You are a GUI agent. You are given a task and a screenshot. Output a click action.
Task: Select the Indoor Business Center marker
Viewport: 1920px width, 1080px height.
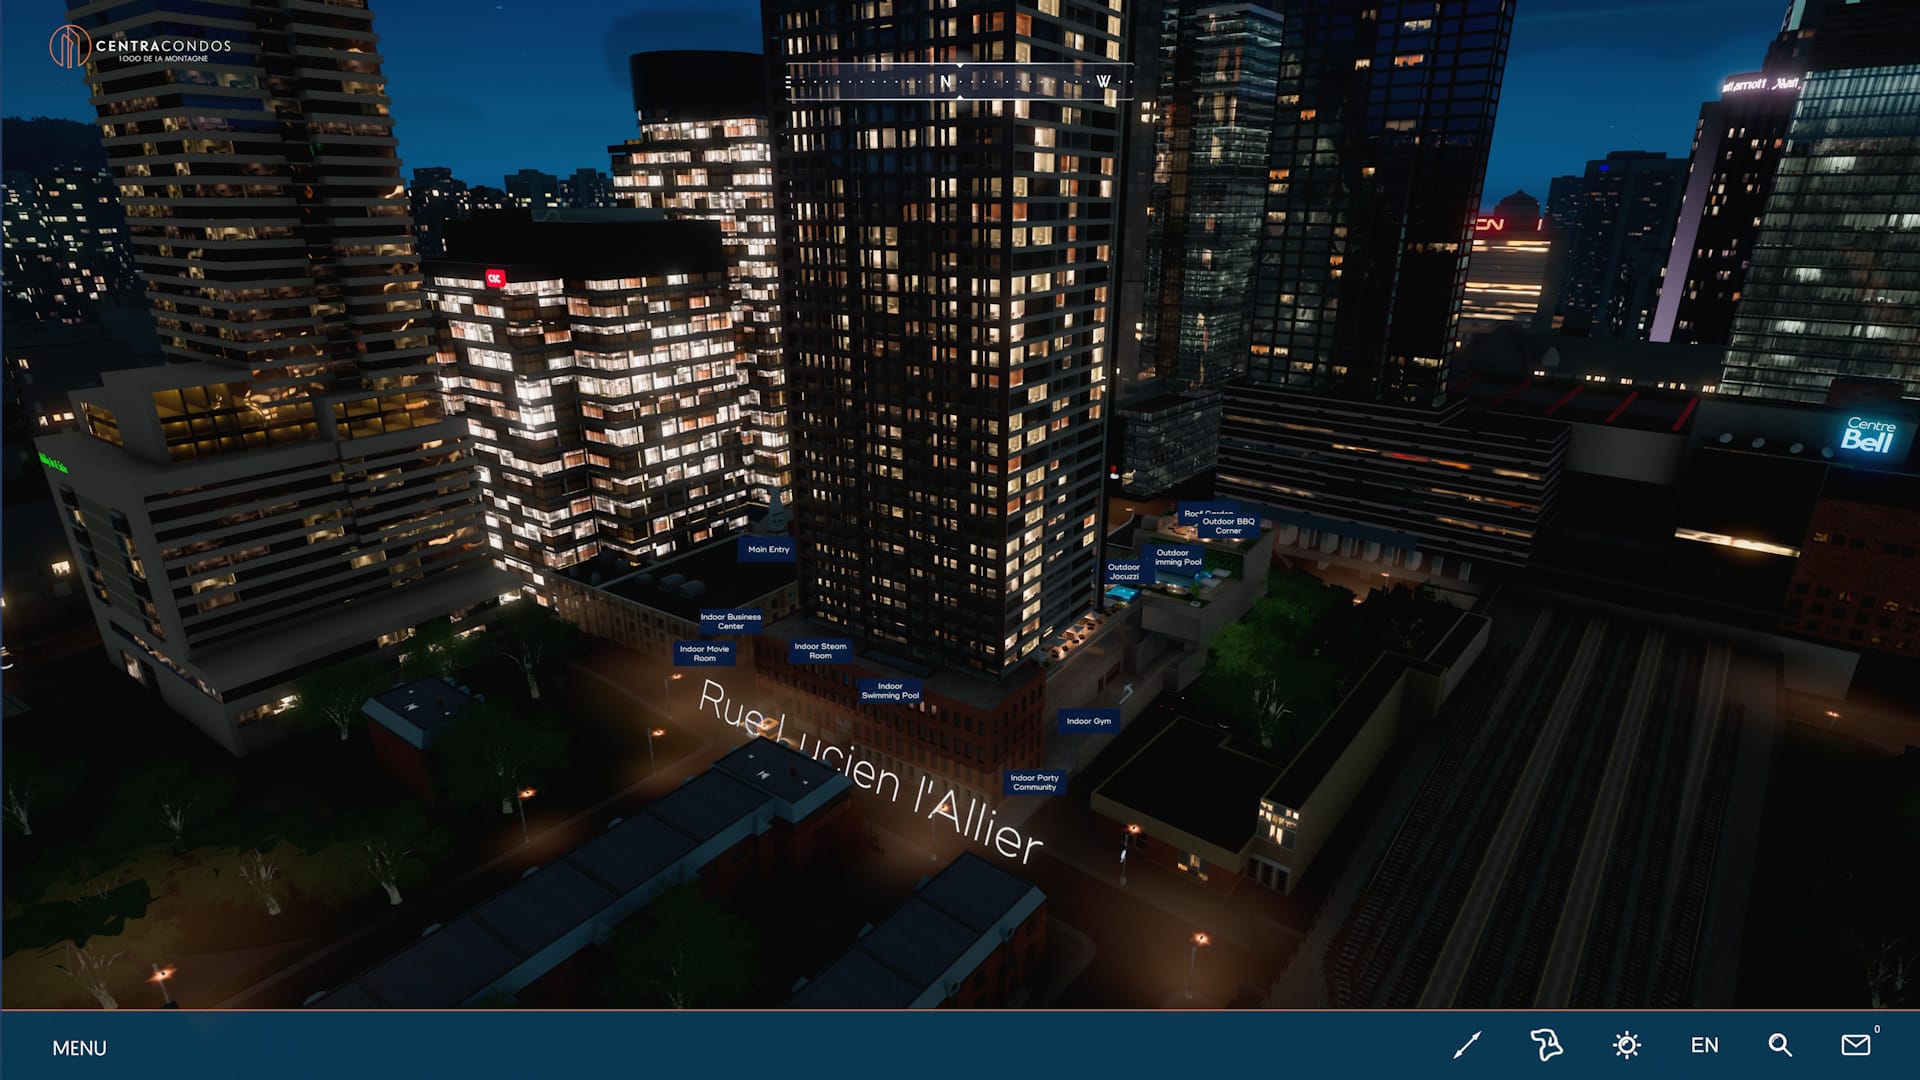pyautogui.click(x=730, y=621)
